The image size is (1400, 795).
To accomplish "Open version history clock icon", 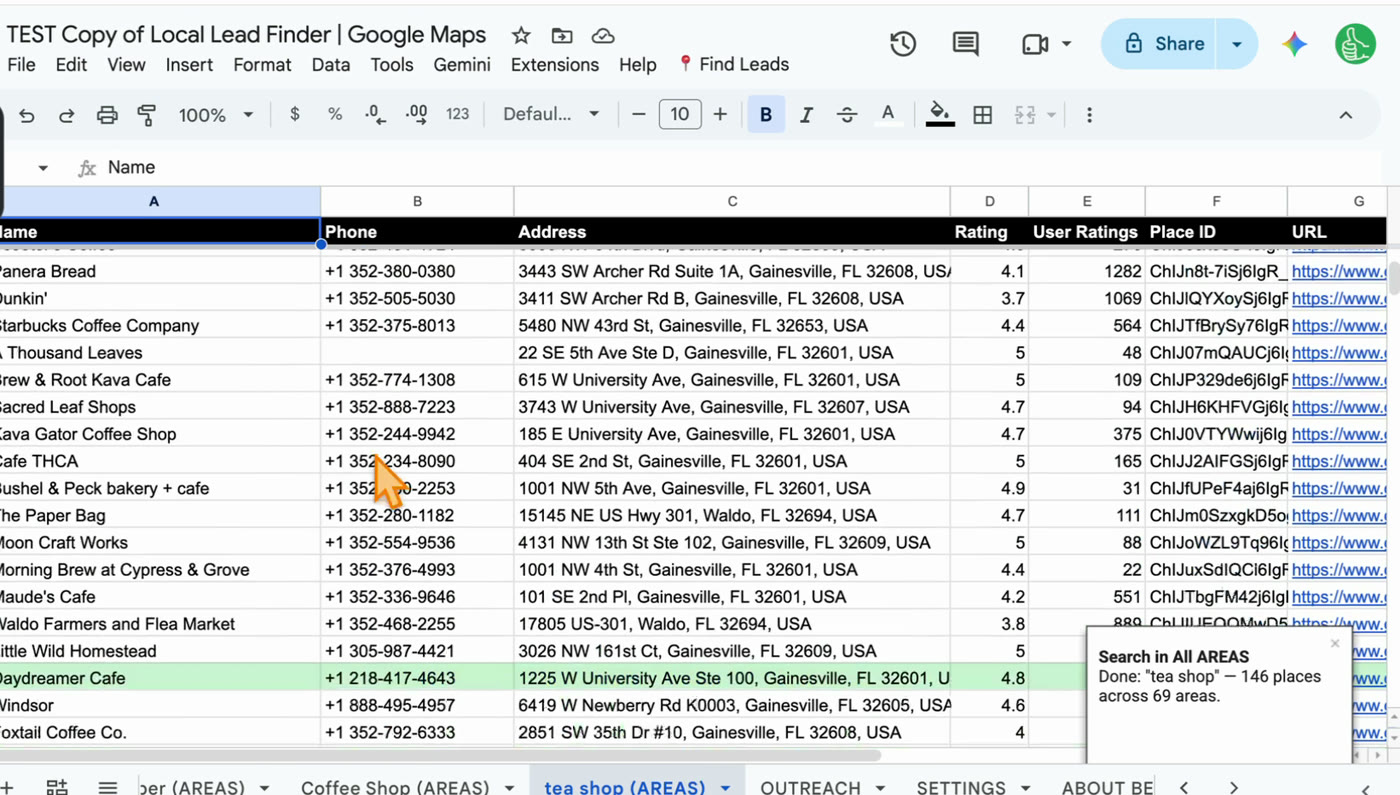I will [x=903, y=44].
